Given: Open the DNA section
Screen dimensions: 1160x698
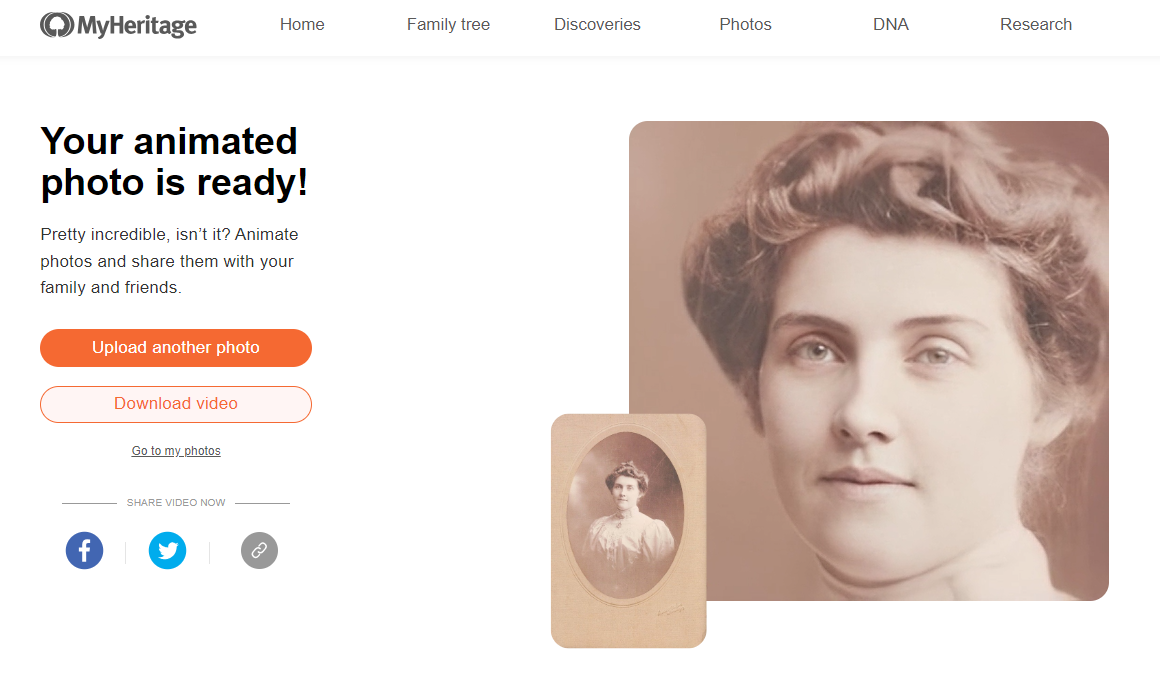Looking at the screenshot, I should 890,25.
